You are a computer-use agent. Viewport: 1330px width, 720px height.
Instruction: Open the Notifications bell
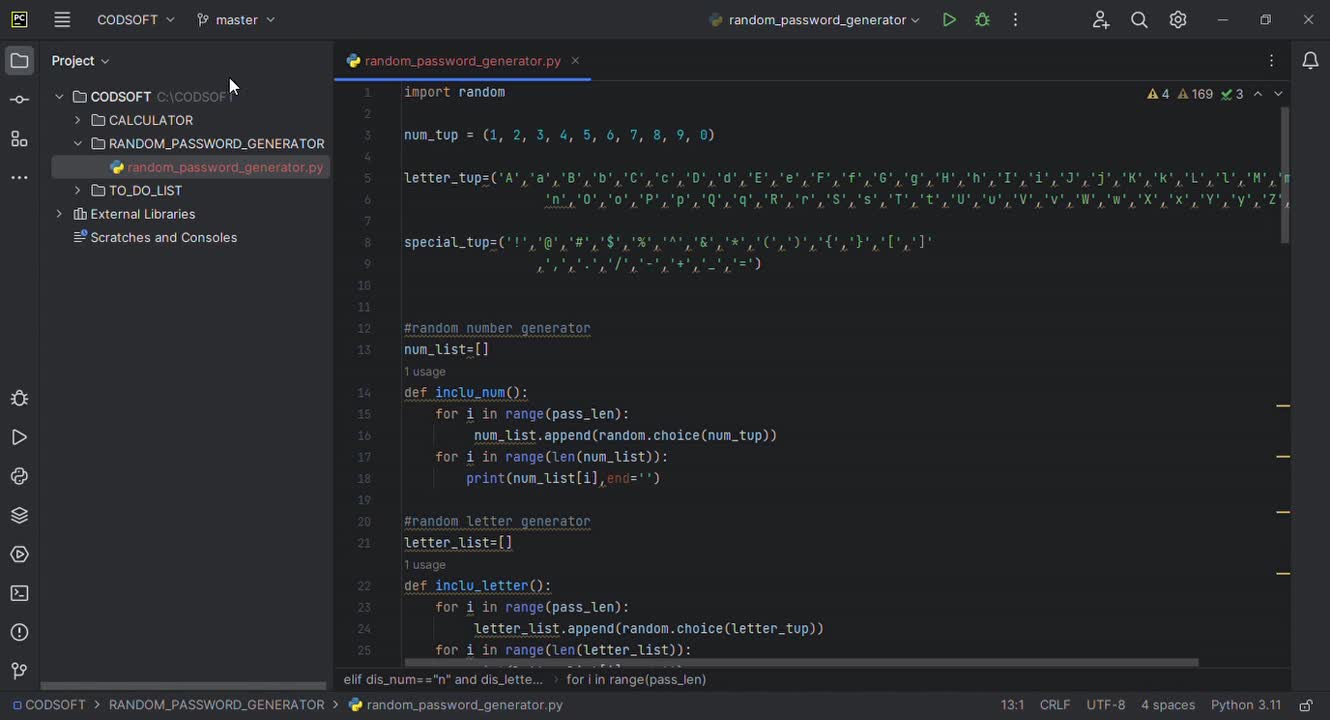coord(1310,61)
